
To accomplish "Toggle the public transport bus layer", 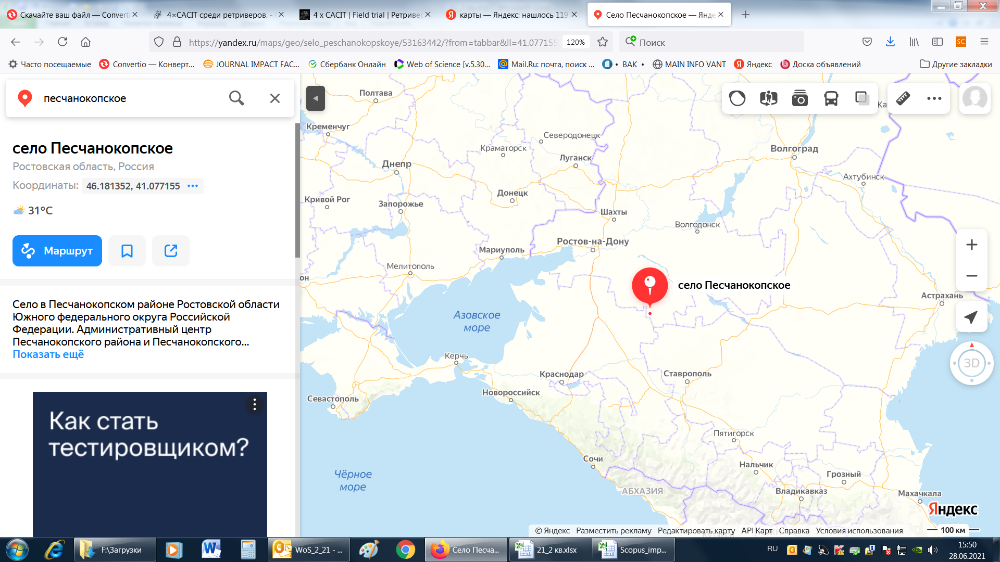I will pyautogui.click(x=831, y=98).
